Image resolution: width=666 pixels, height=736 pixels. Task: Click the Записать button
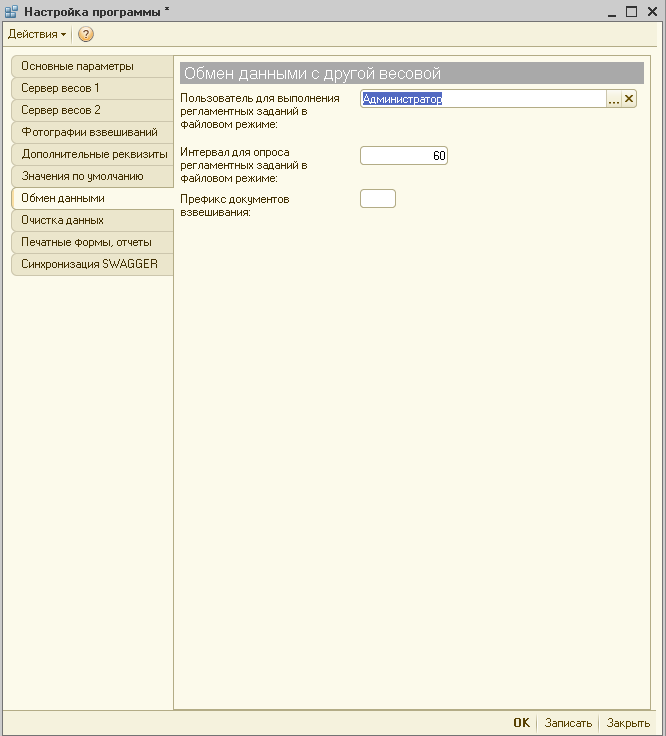click(x=568, y=723)
